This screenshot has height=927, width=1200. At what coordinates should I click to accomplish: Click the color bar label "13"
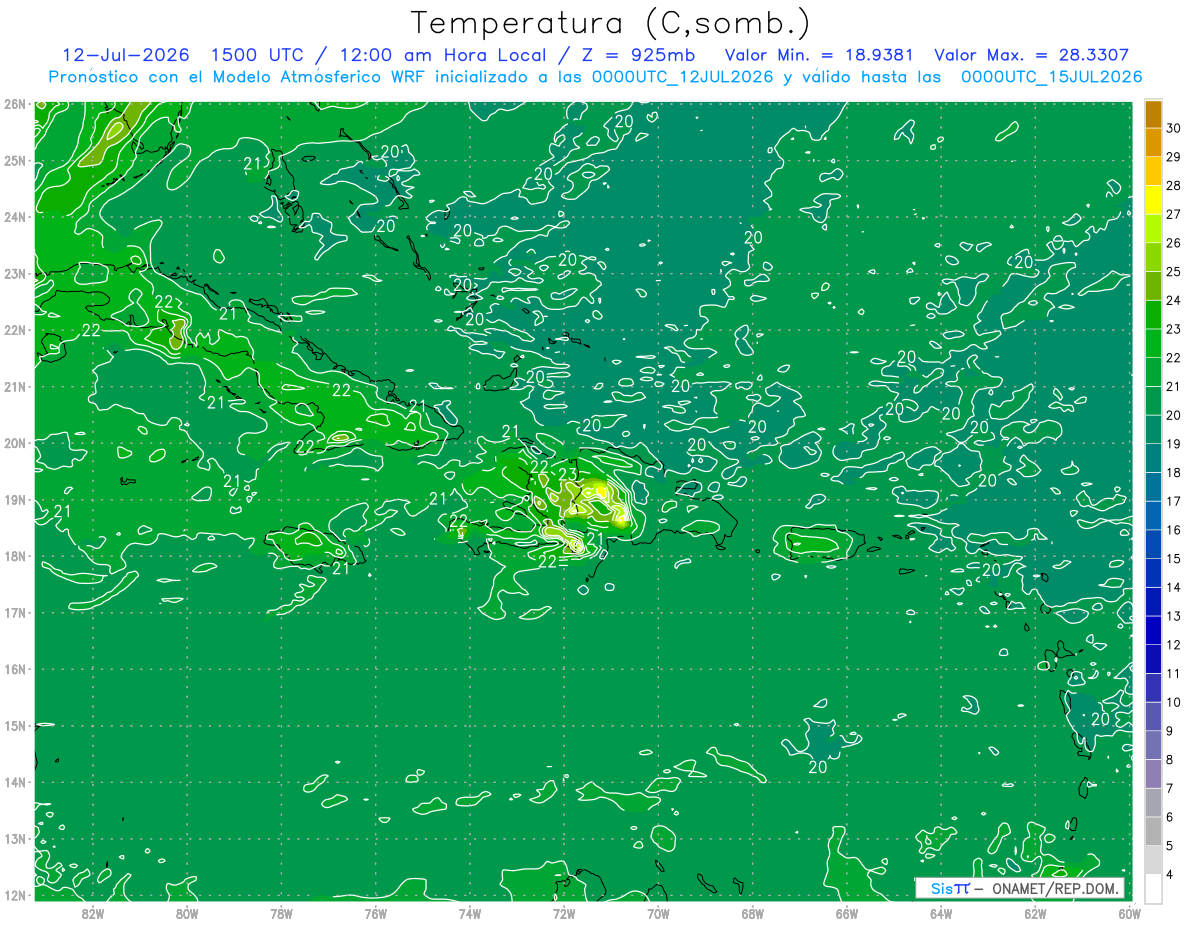click(1174, 617)
